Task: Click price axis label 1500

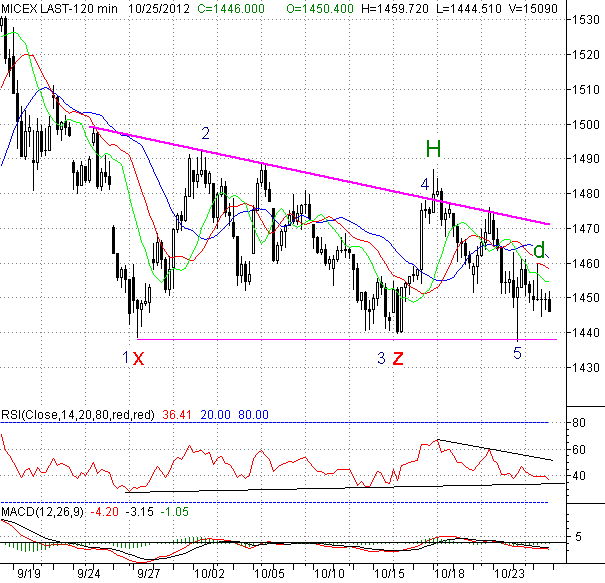Action: (585, 125)
